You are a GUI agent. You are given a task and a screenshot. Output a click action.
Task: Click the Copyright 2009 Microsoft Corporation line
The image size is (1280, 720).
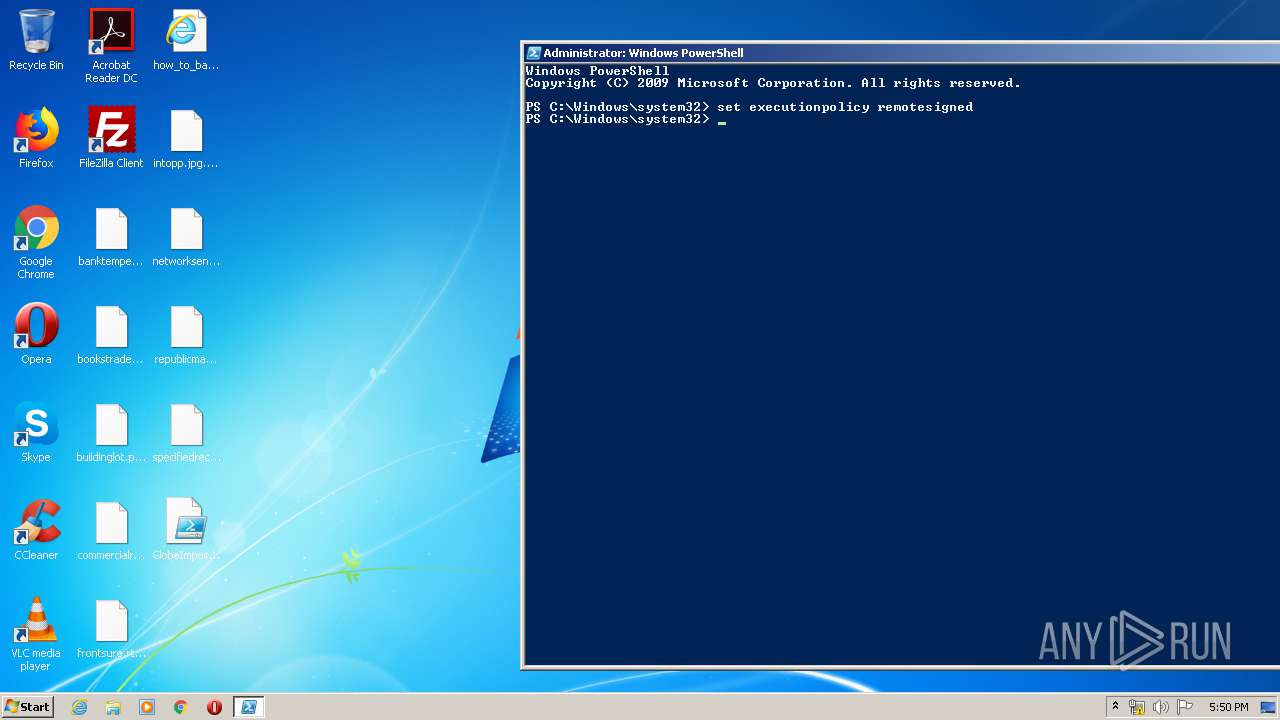pos(773,83)
